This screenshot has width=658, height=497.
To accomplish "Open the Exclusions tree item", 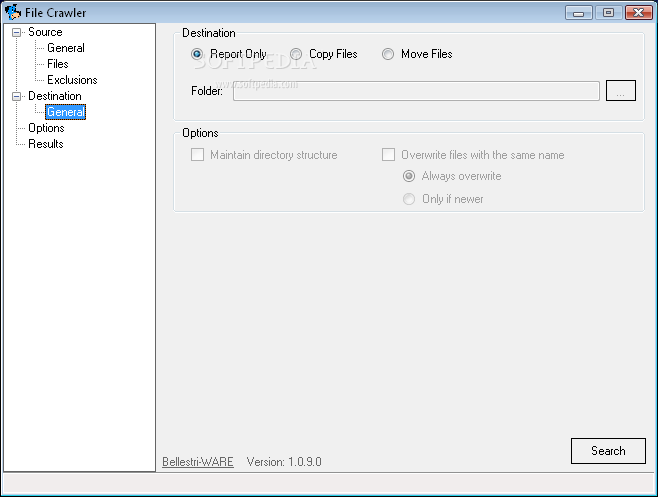I will point(72,80).
